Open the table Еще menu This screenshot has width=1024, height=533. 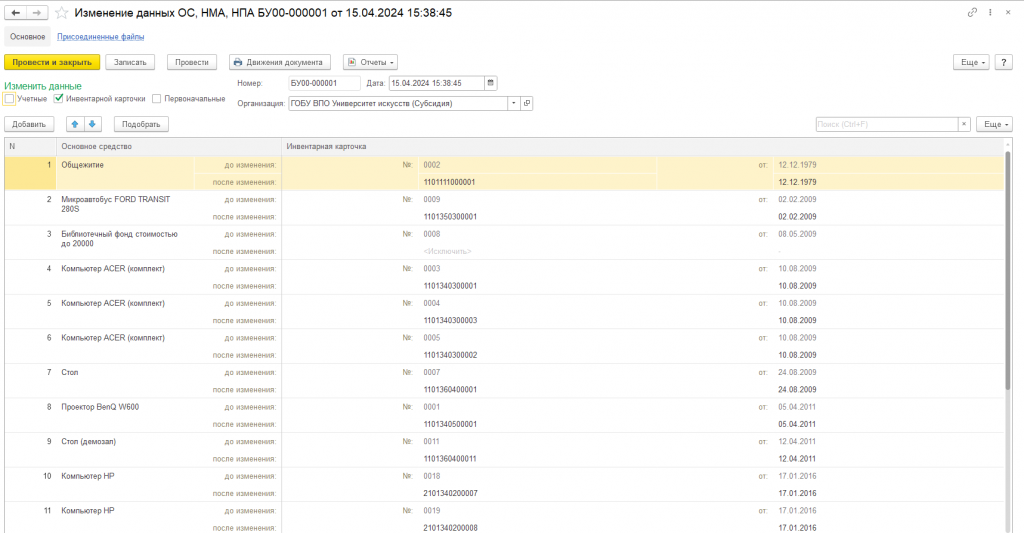994,124
